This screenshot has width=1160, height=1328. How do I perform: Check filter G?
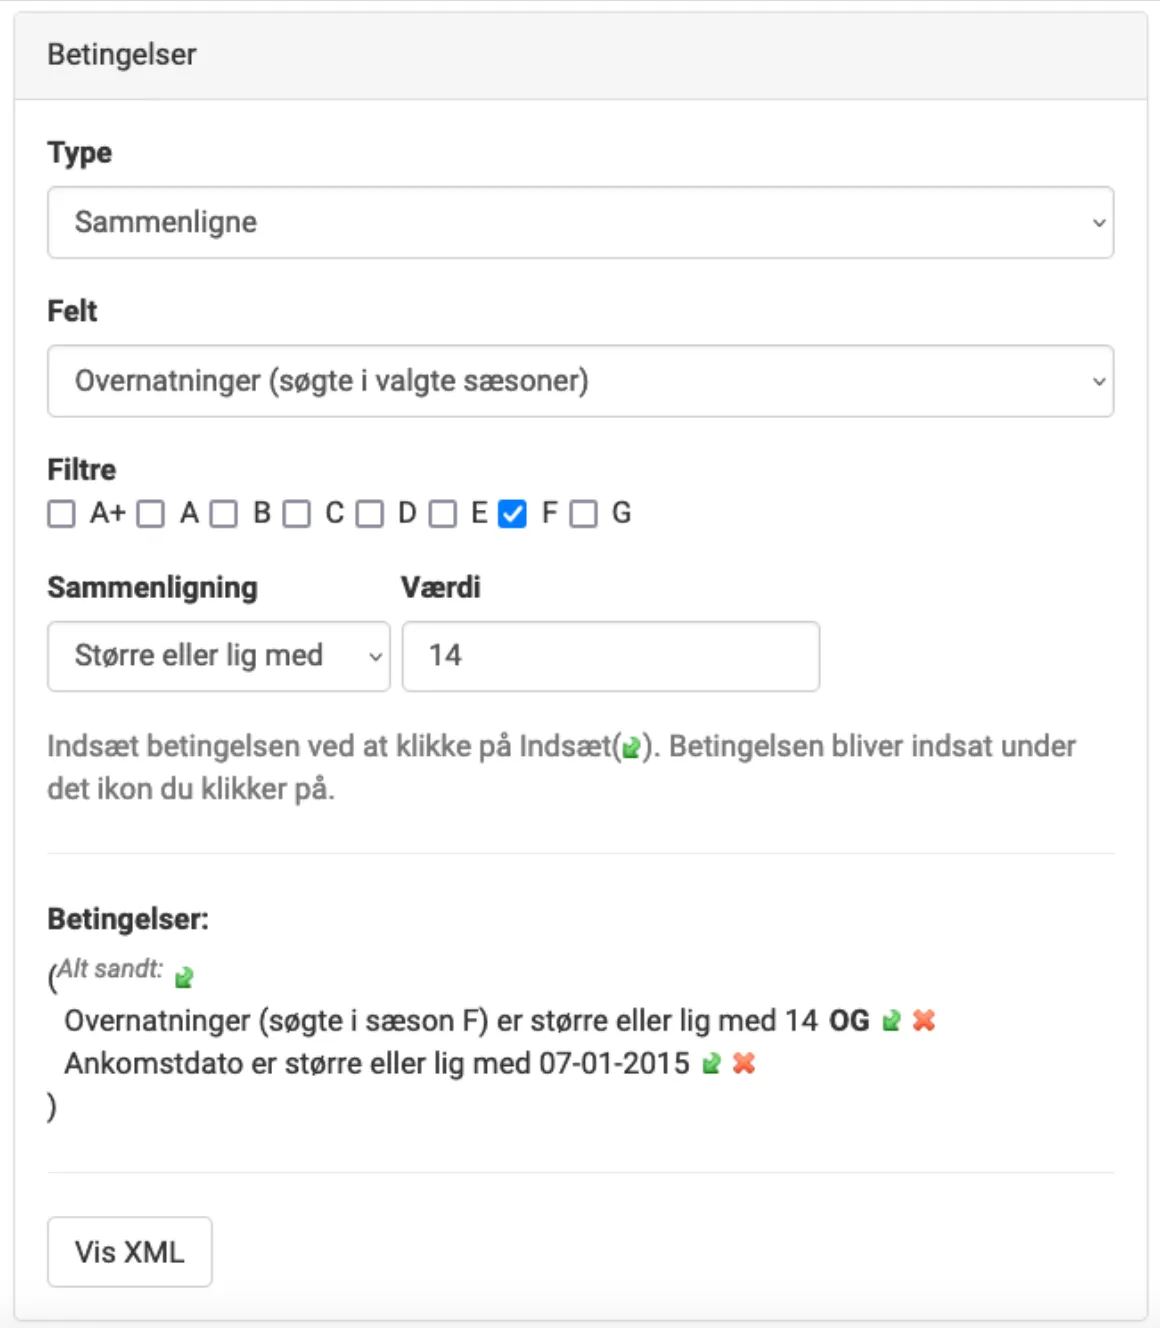click(x=584, y=514)
